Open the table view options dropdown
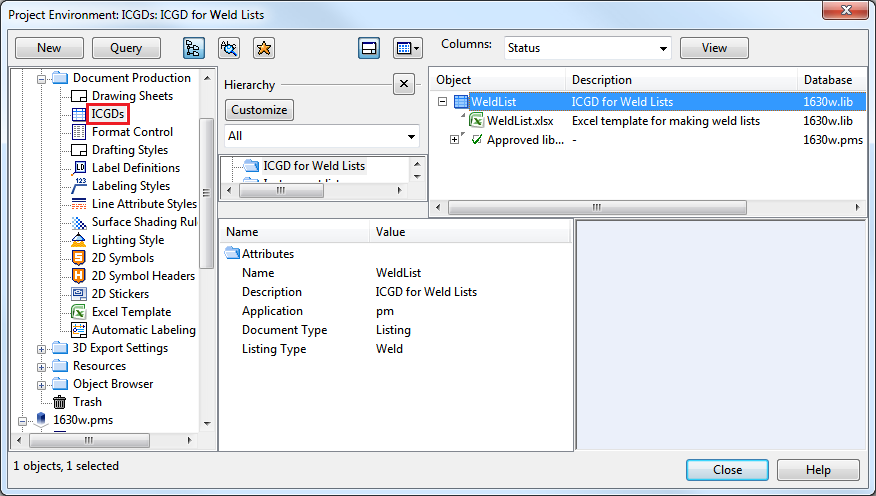Image resolution: width=876 pixels, height=496 pixels. point(407,48)
